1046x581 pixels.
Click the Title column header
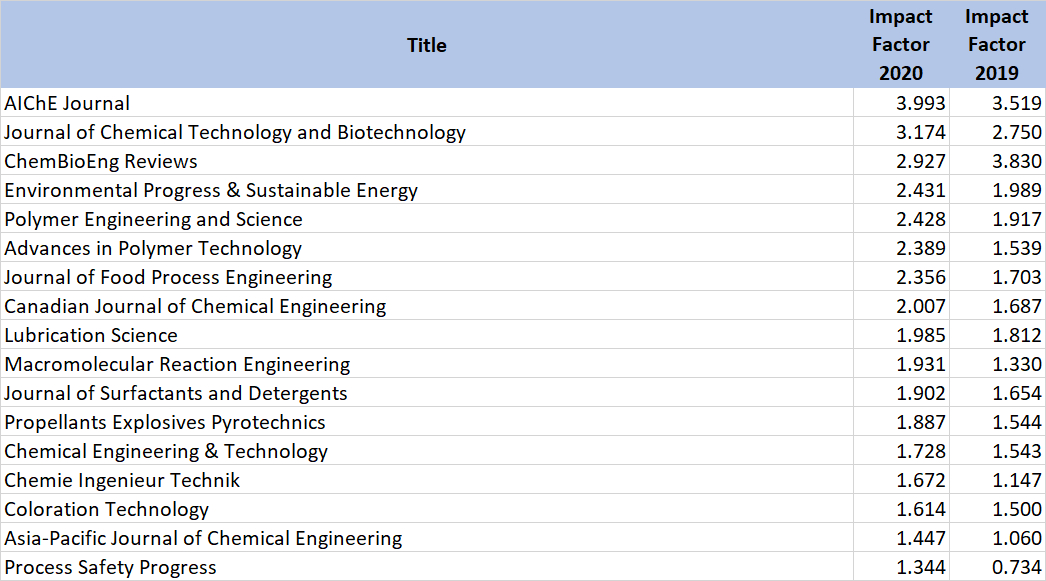(x=427, y=45)
